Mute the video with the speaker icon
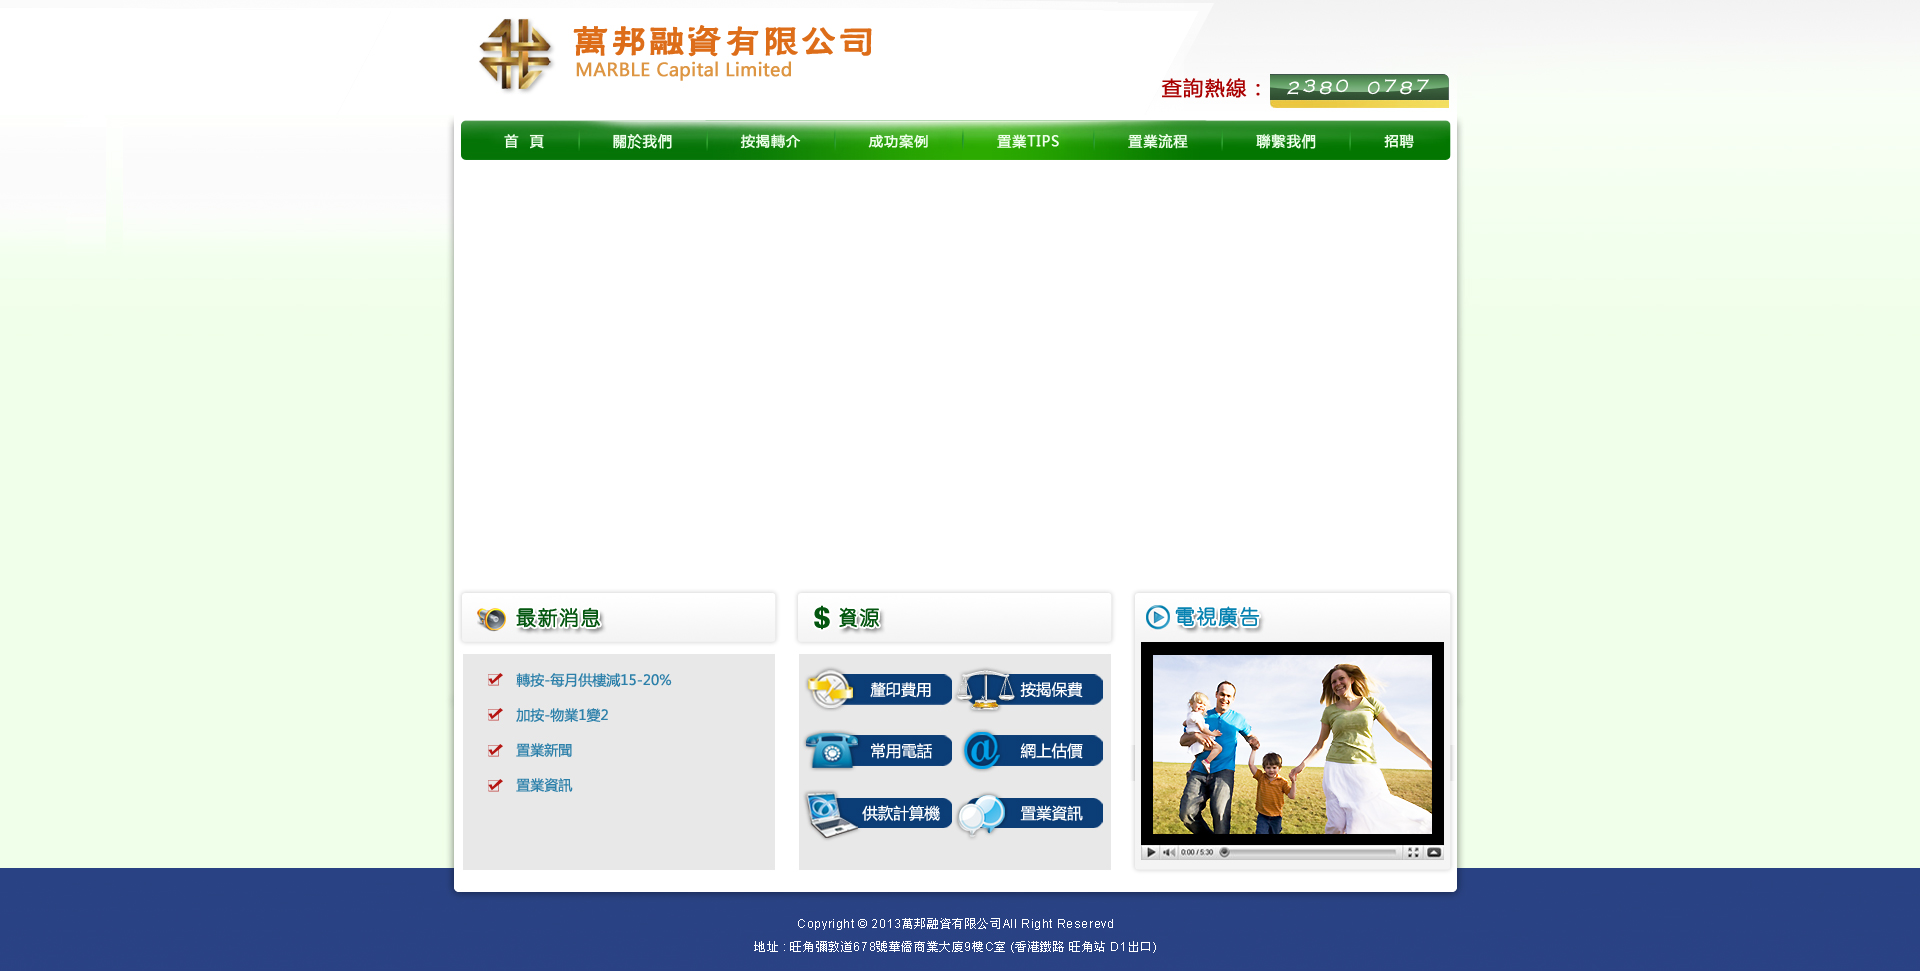Image resolution: width=1920 pixels, height=971 pixels. [x=1168, y=853]
